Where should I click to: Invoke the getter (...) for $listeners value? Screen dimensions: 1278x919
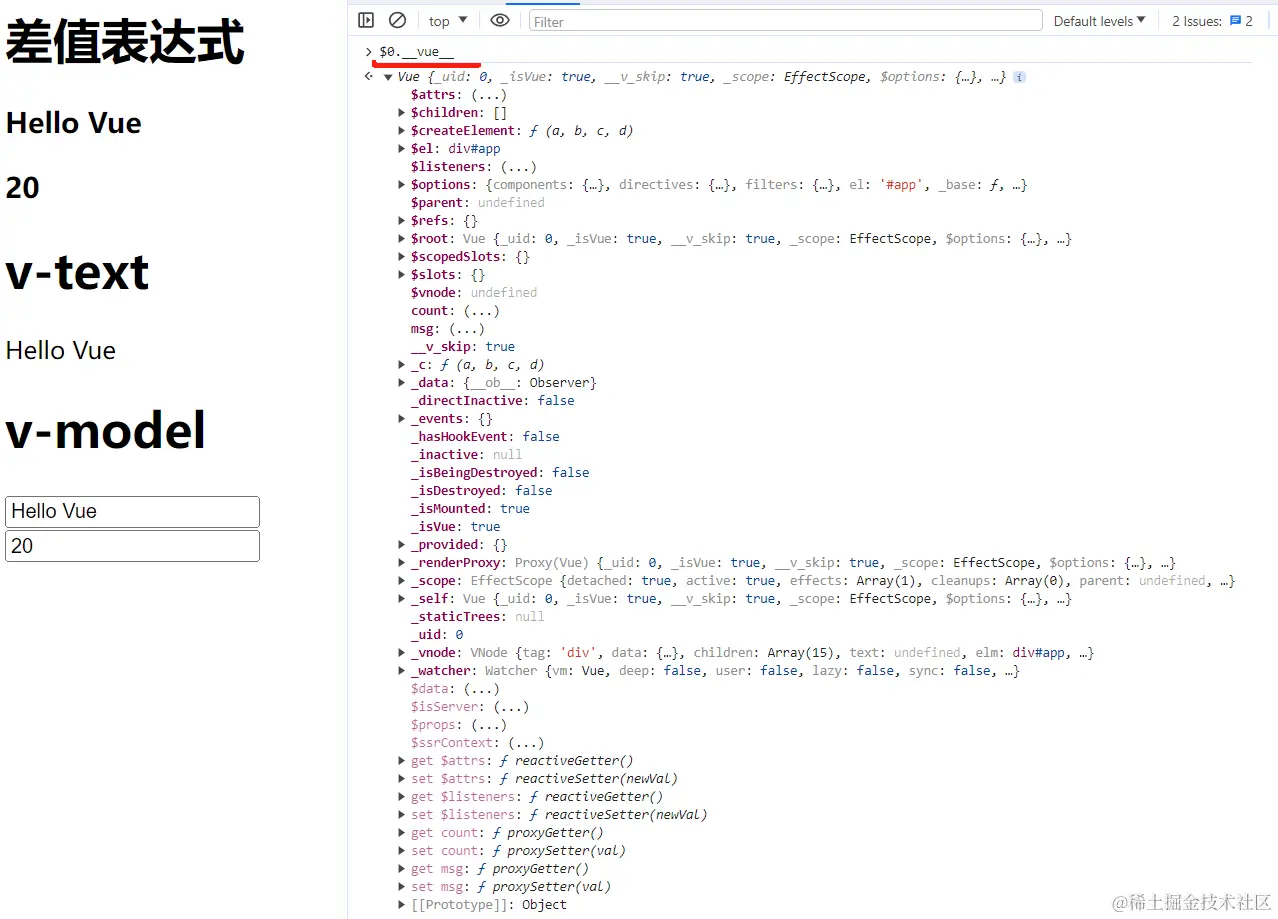pyautogui.click(x=518, y=167)
